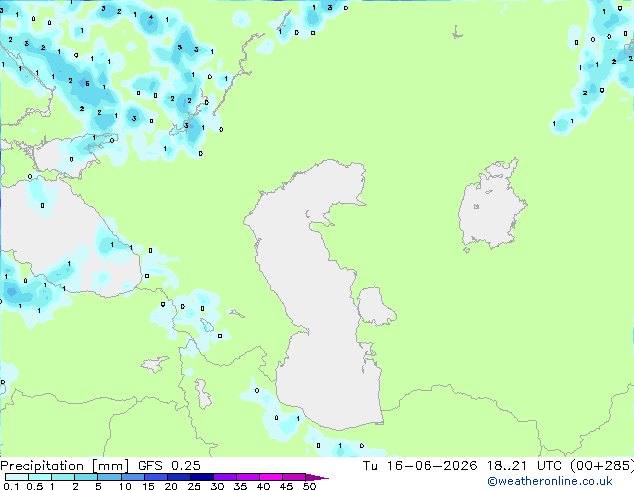Click the 2–5 mm legend color swatch
The width and height of the screenshot is (634, 490).
pos(86,477)
